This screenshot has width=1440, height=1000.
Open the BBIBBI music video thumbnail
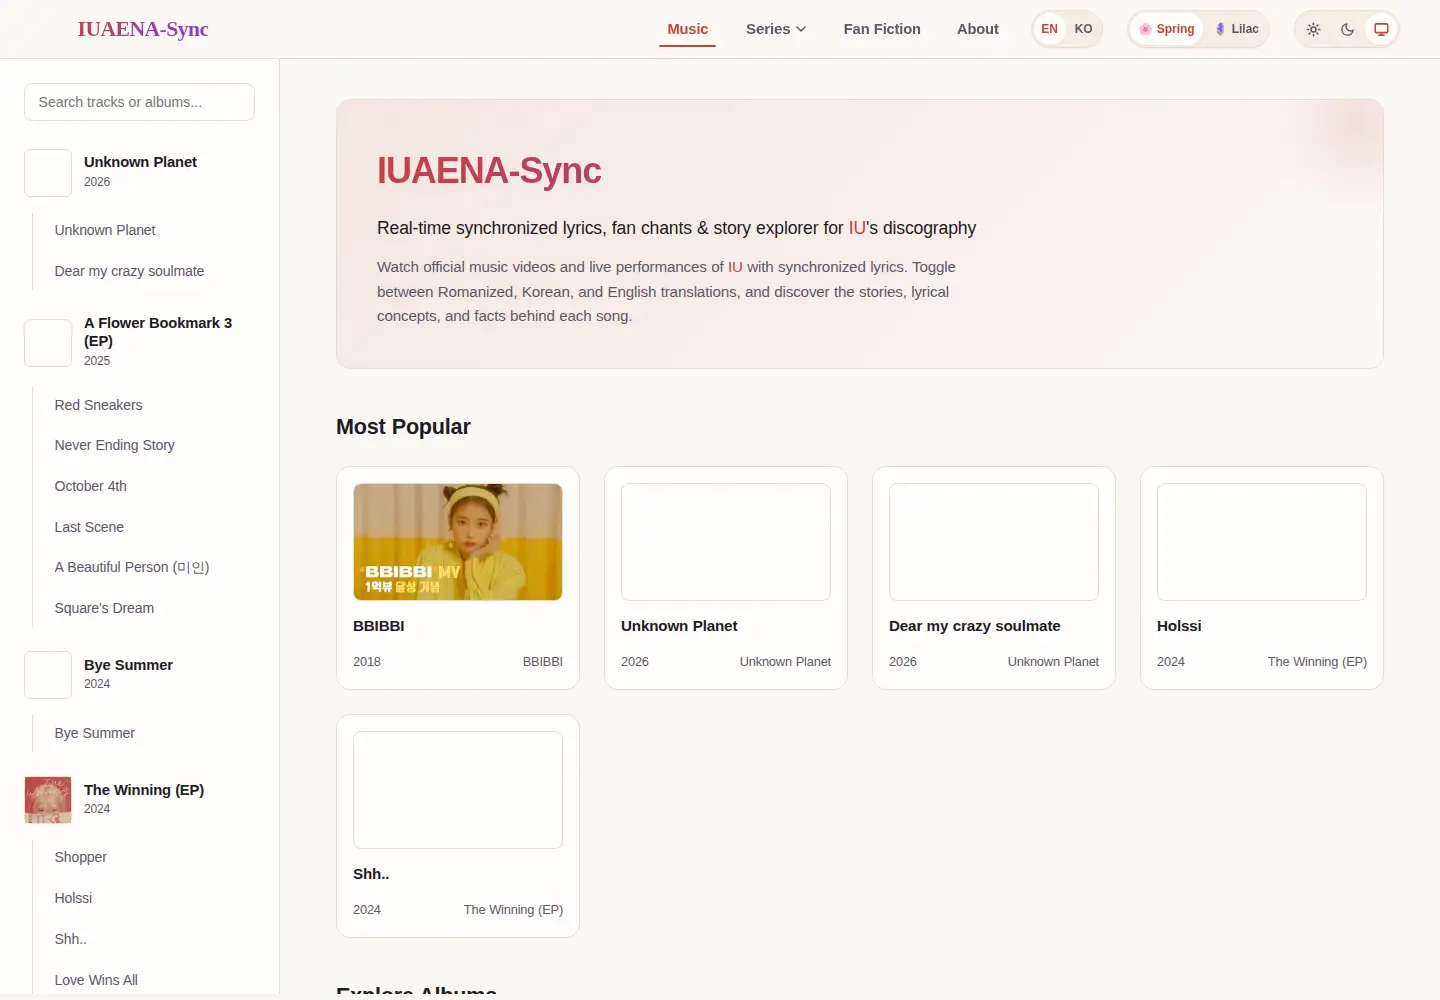click(458, 542)
